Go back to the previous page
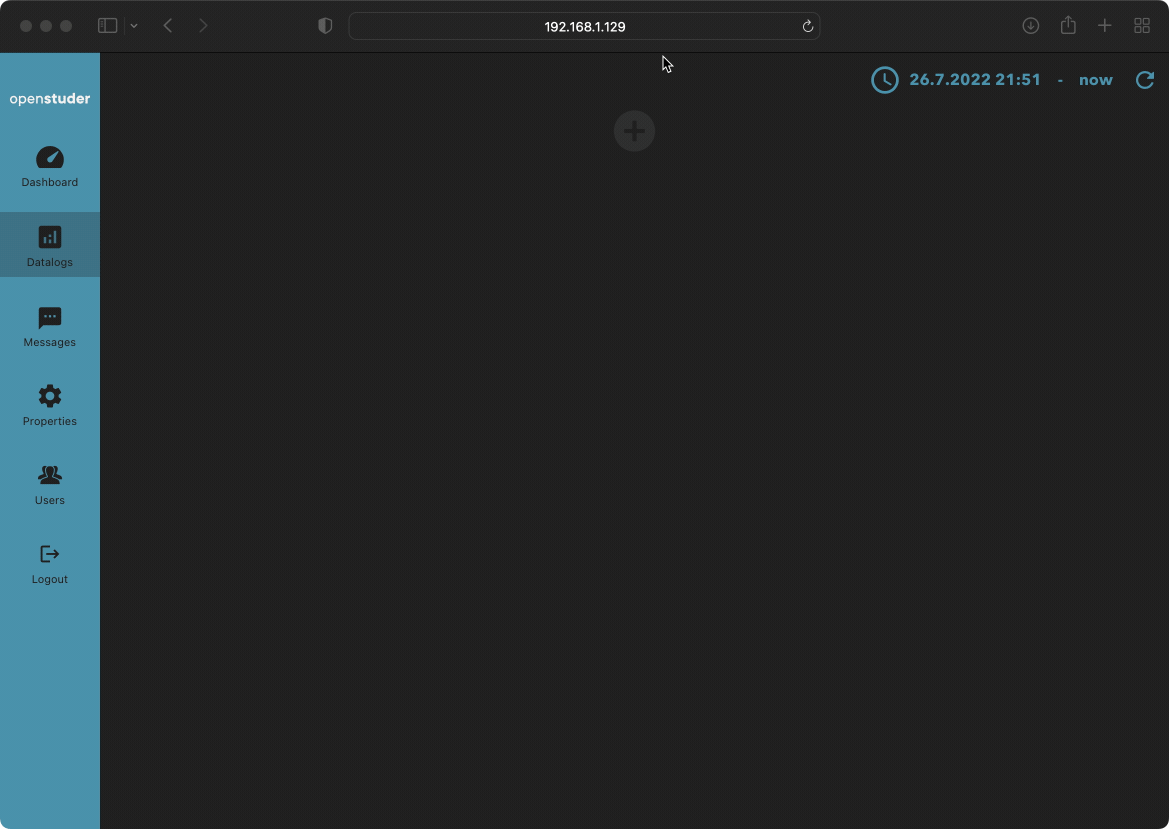The height and width of the screenshot is (829, 1169). point(168,26)
